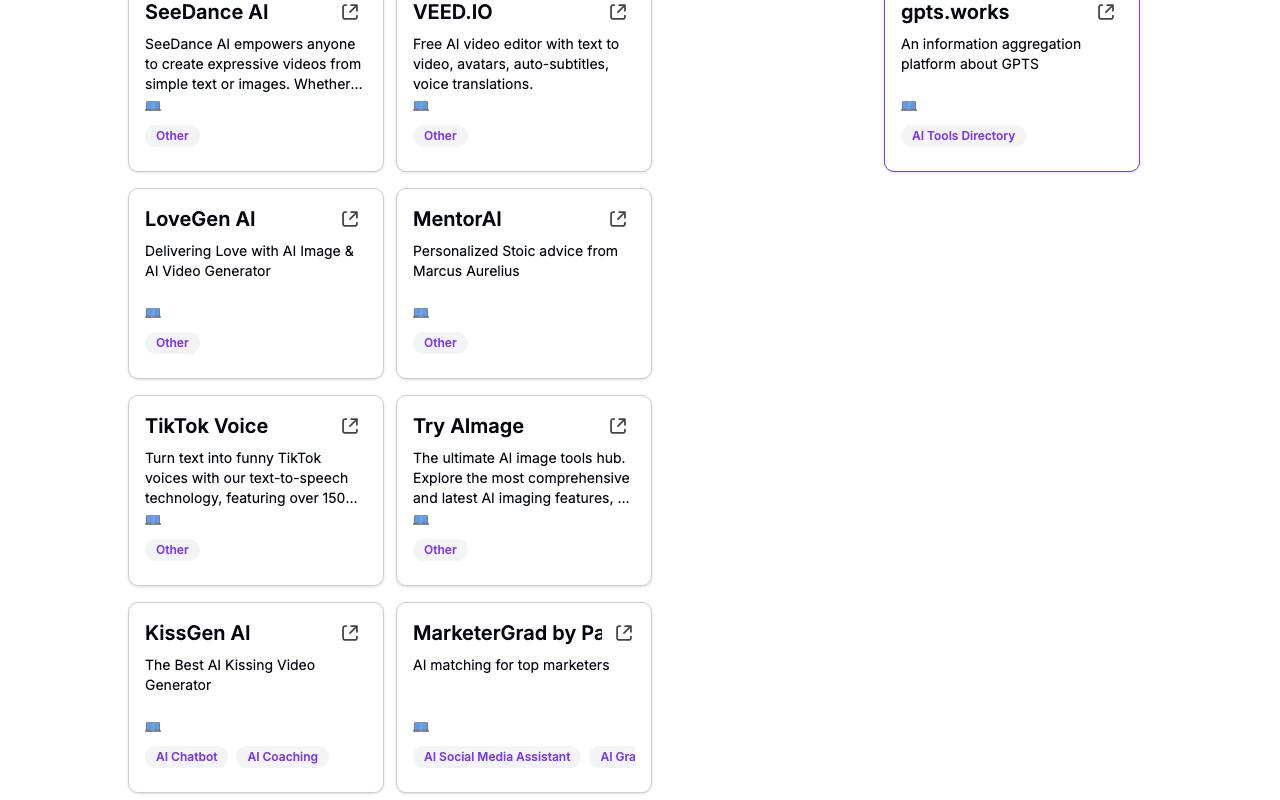Select the Other tag on SeeDance AI
This screenshot has height=800, width=1280.
pyautogui.click(x=172, y=136)
